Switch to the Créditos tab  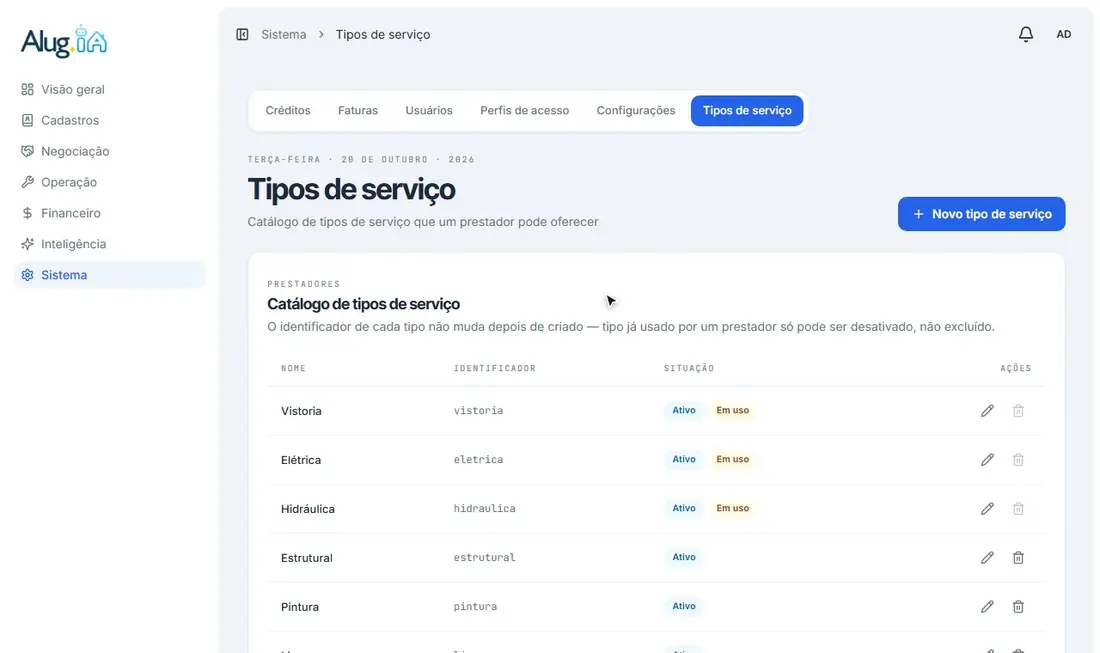tap(288, 111)
